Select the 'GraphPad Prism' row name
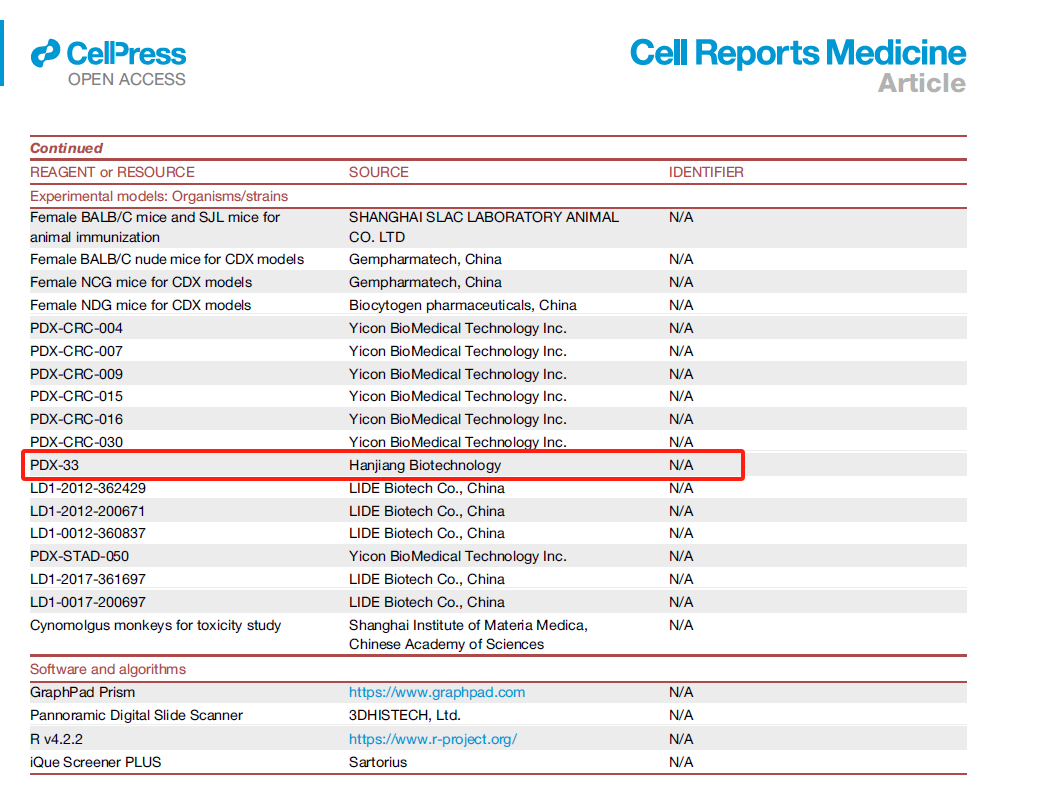The image size is (1040, 797). click(82, 692)
